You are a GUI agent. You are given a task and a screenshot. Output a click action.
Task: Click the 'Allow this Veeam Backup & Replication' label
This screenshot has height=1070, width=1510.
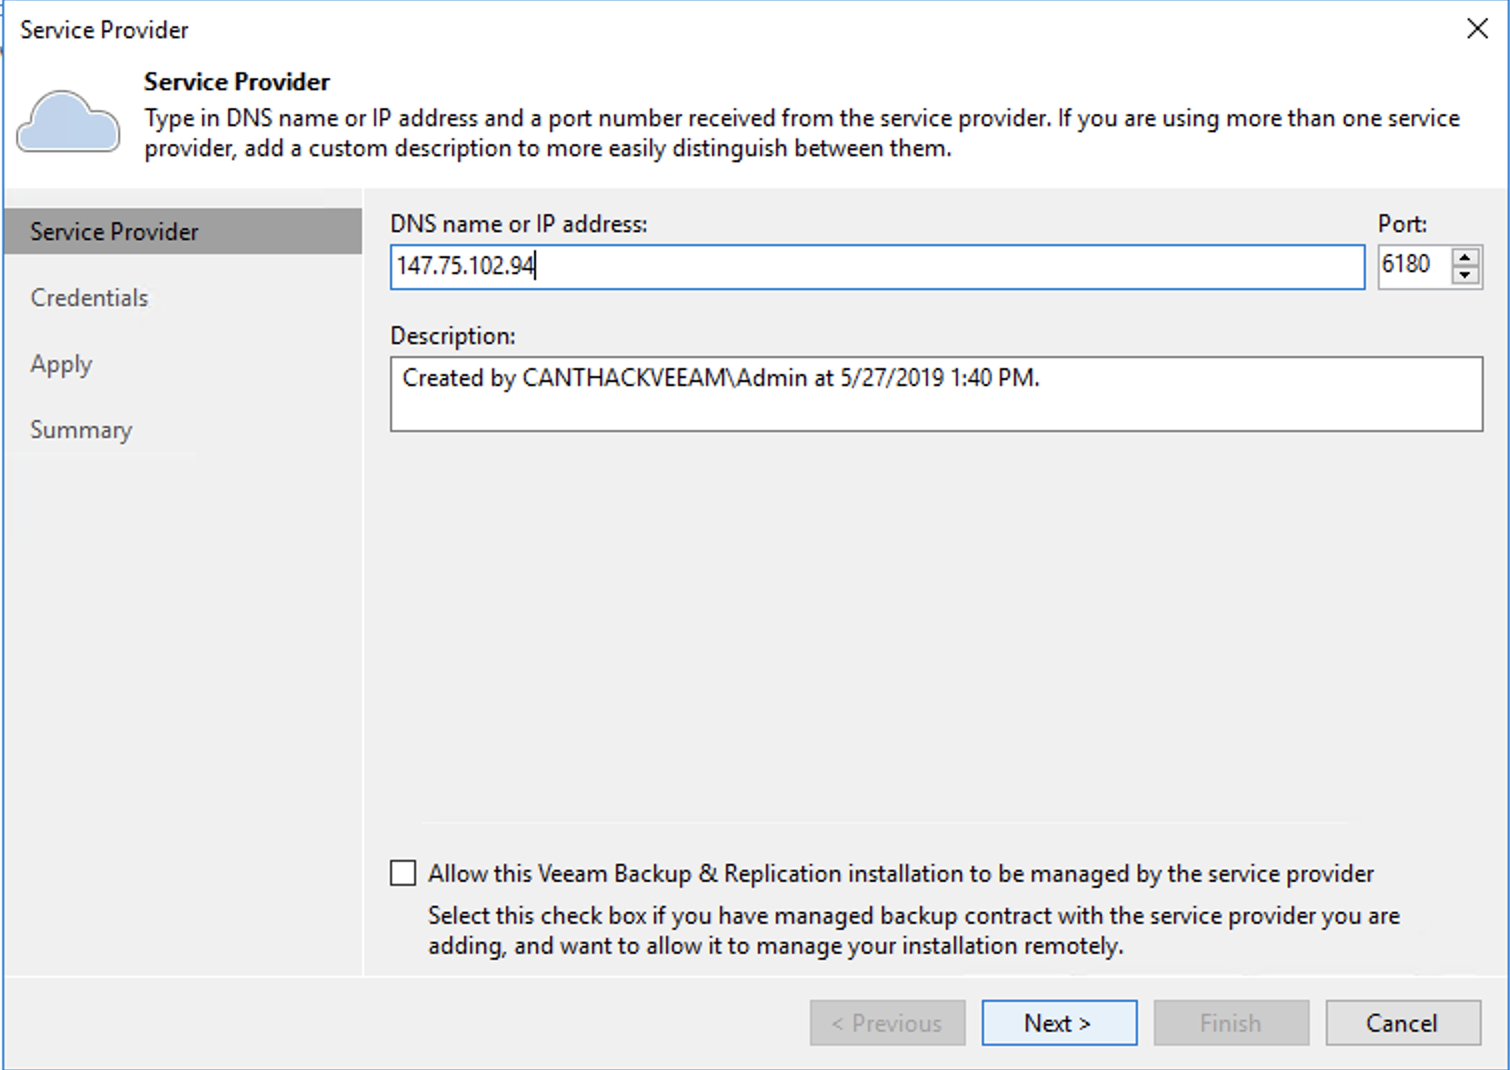901,874
